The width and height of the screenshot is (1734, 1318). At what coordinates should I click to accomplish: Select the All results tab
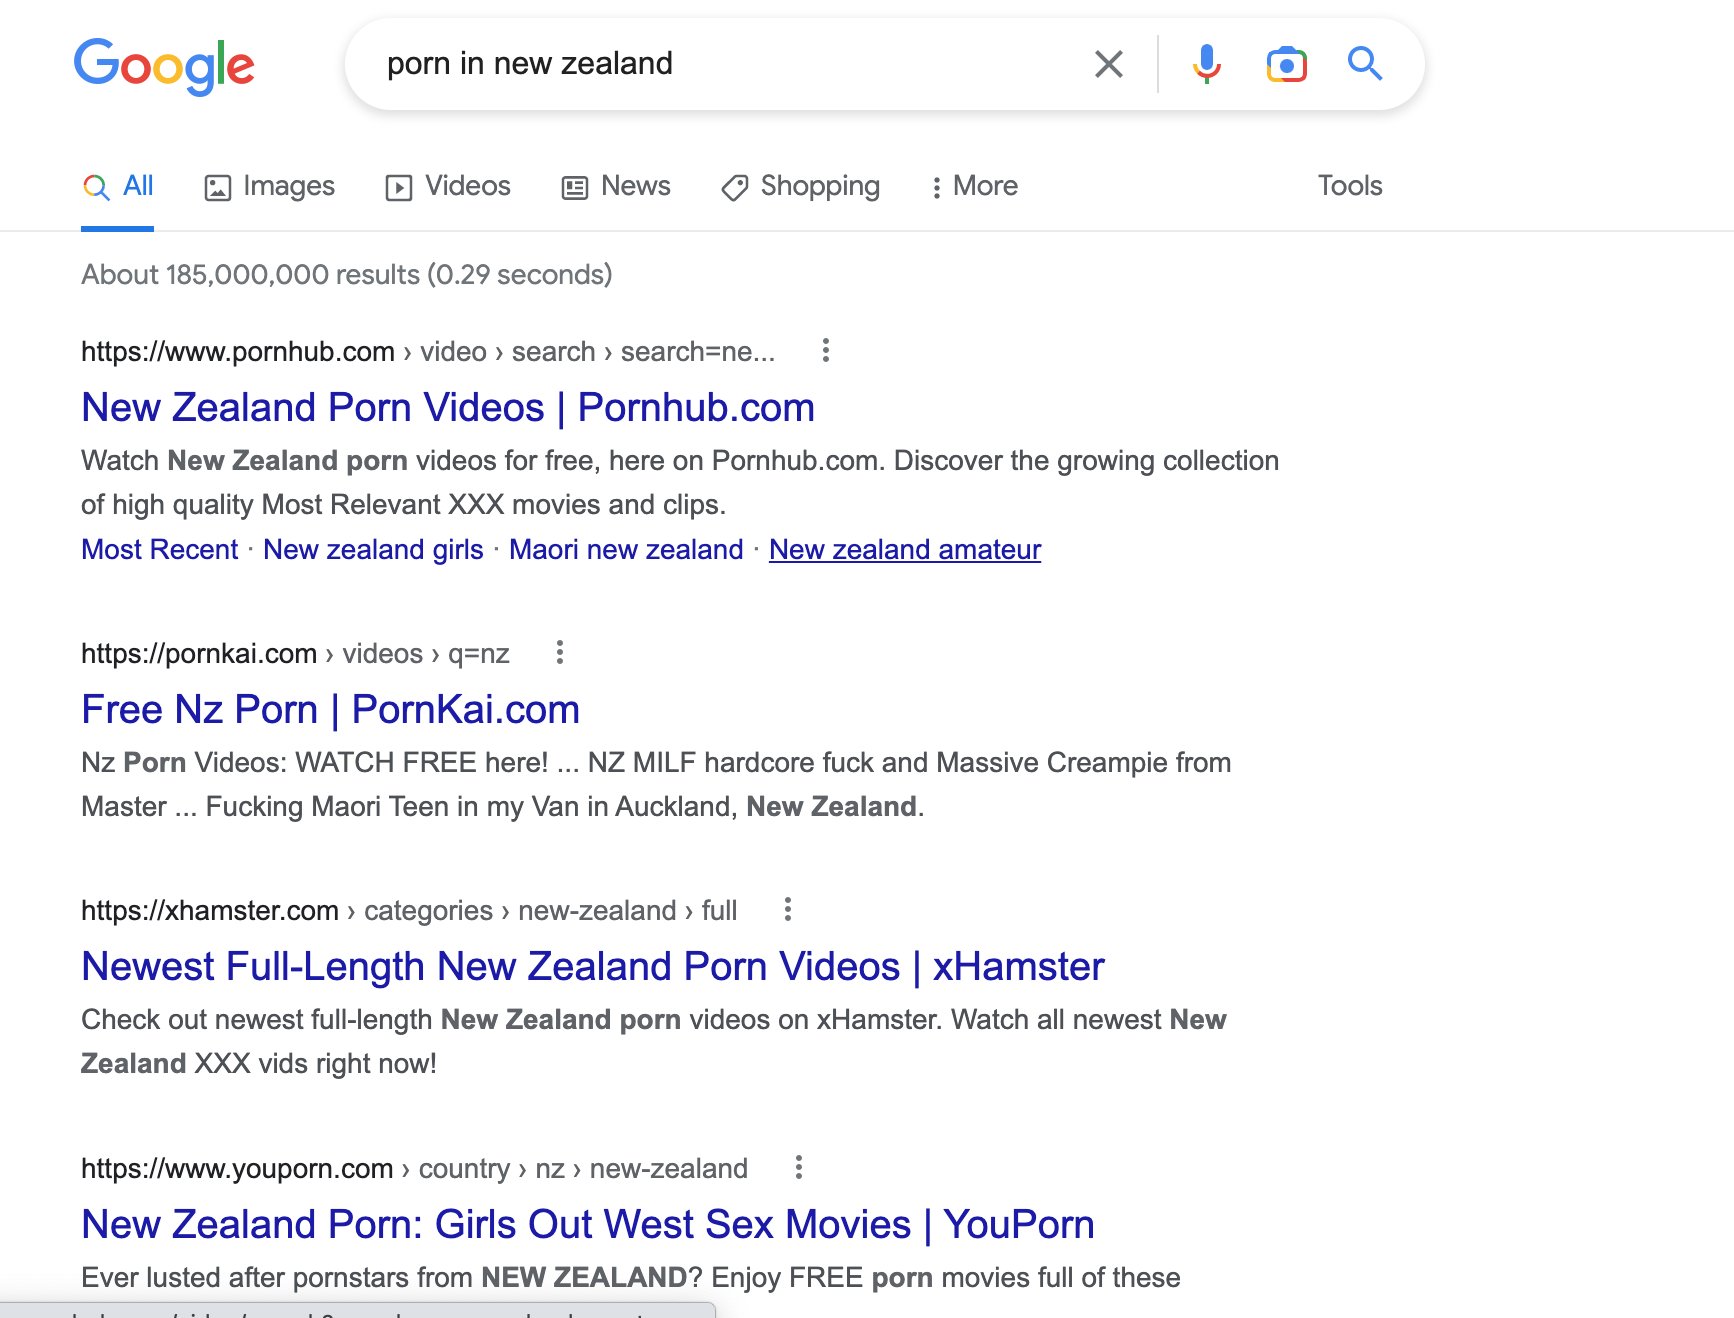click(x=118, y=186)
